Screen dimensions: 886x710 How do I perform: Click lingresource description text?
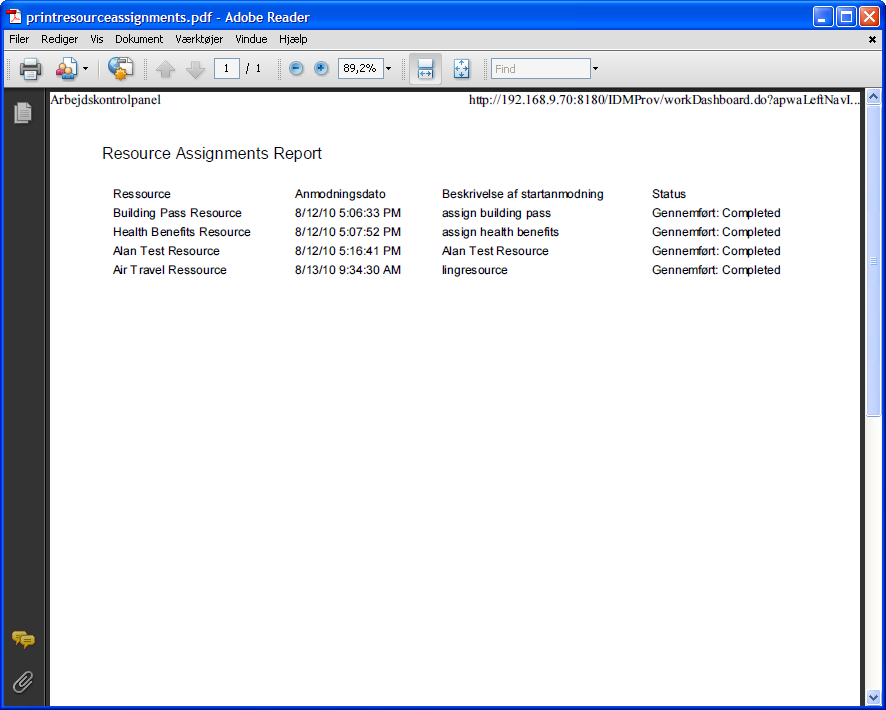pyautogui.click(x=475, y=271)
